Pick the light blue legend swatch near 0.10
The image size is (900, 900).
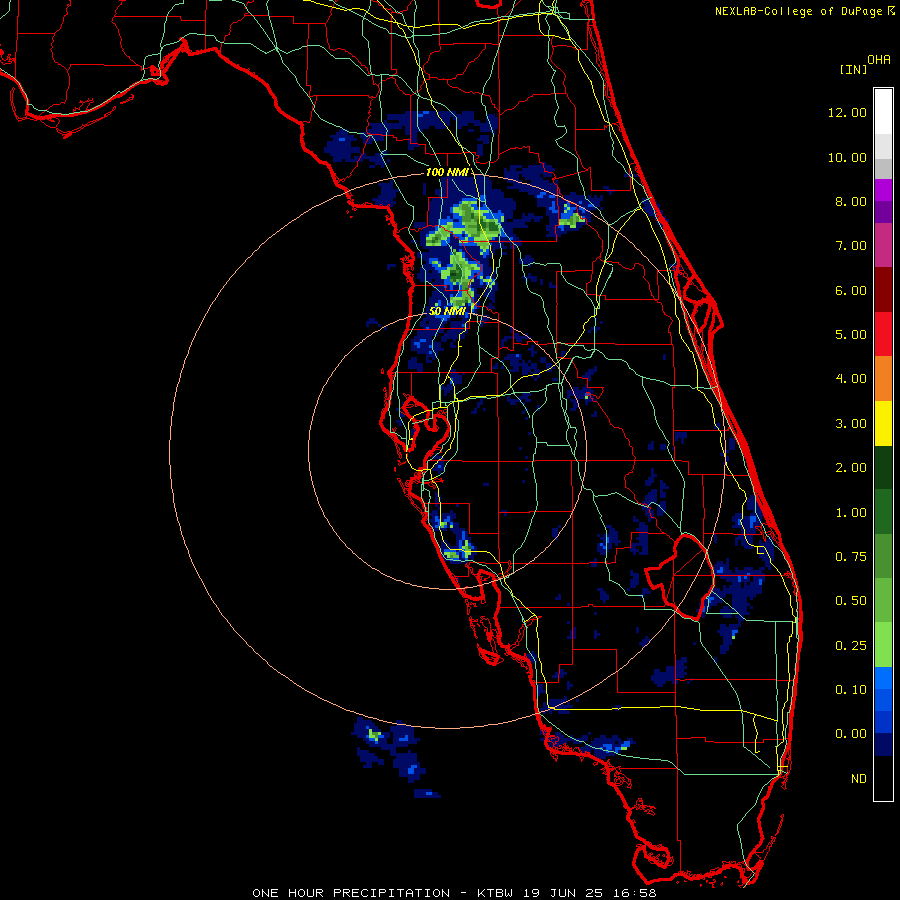[x=883, y=678]
